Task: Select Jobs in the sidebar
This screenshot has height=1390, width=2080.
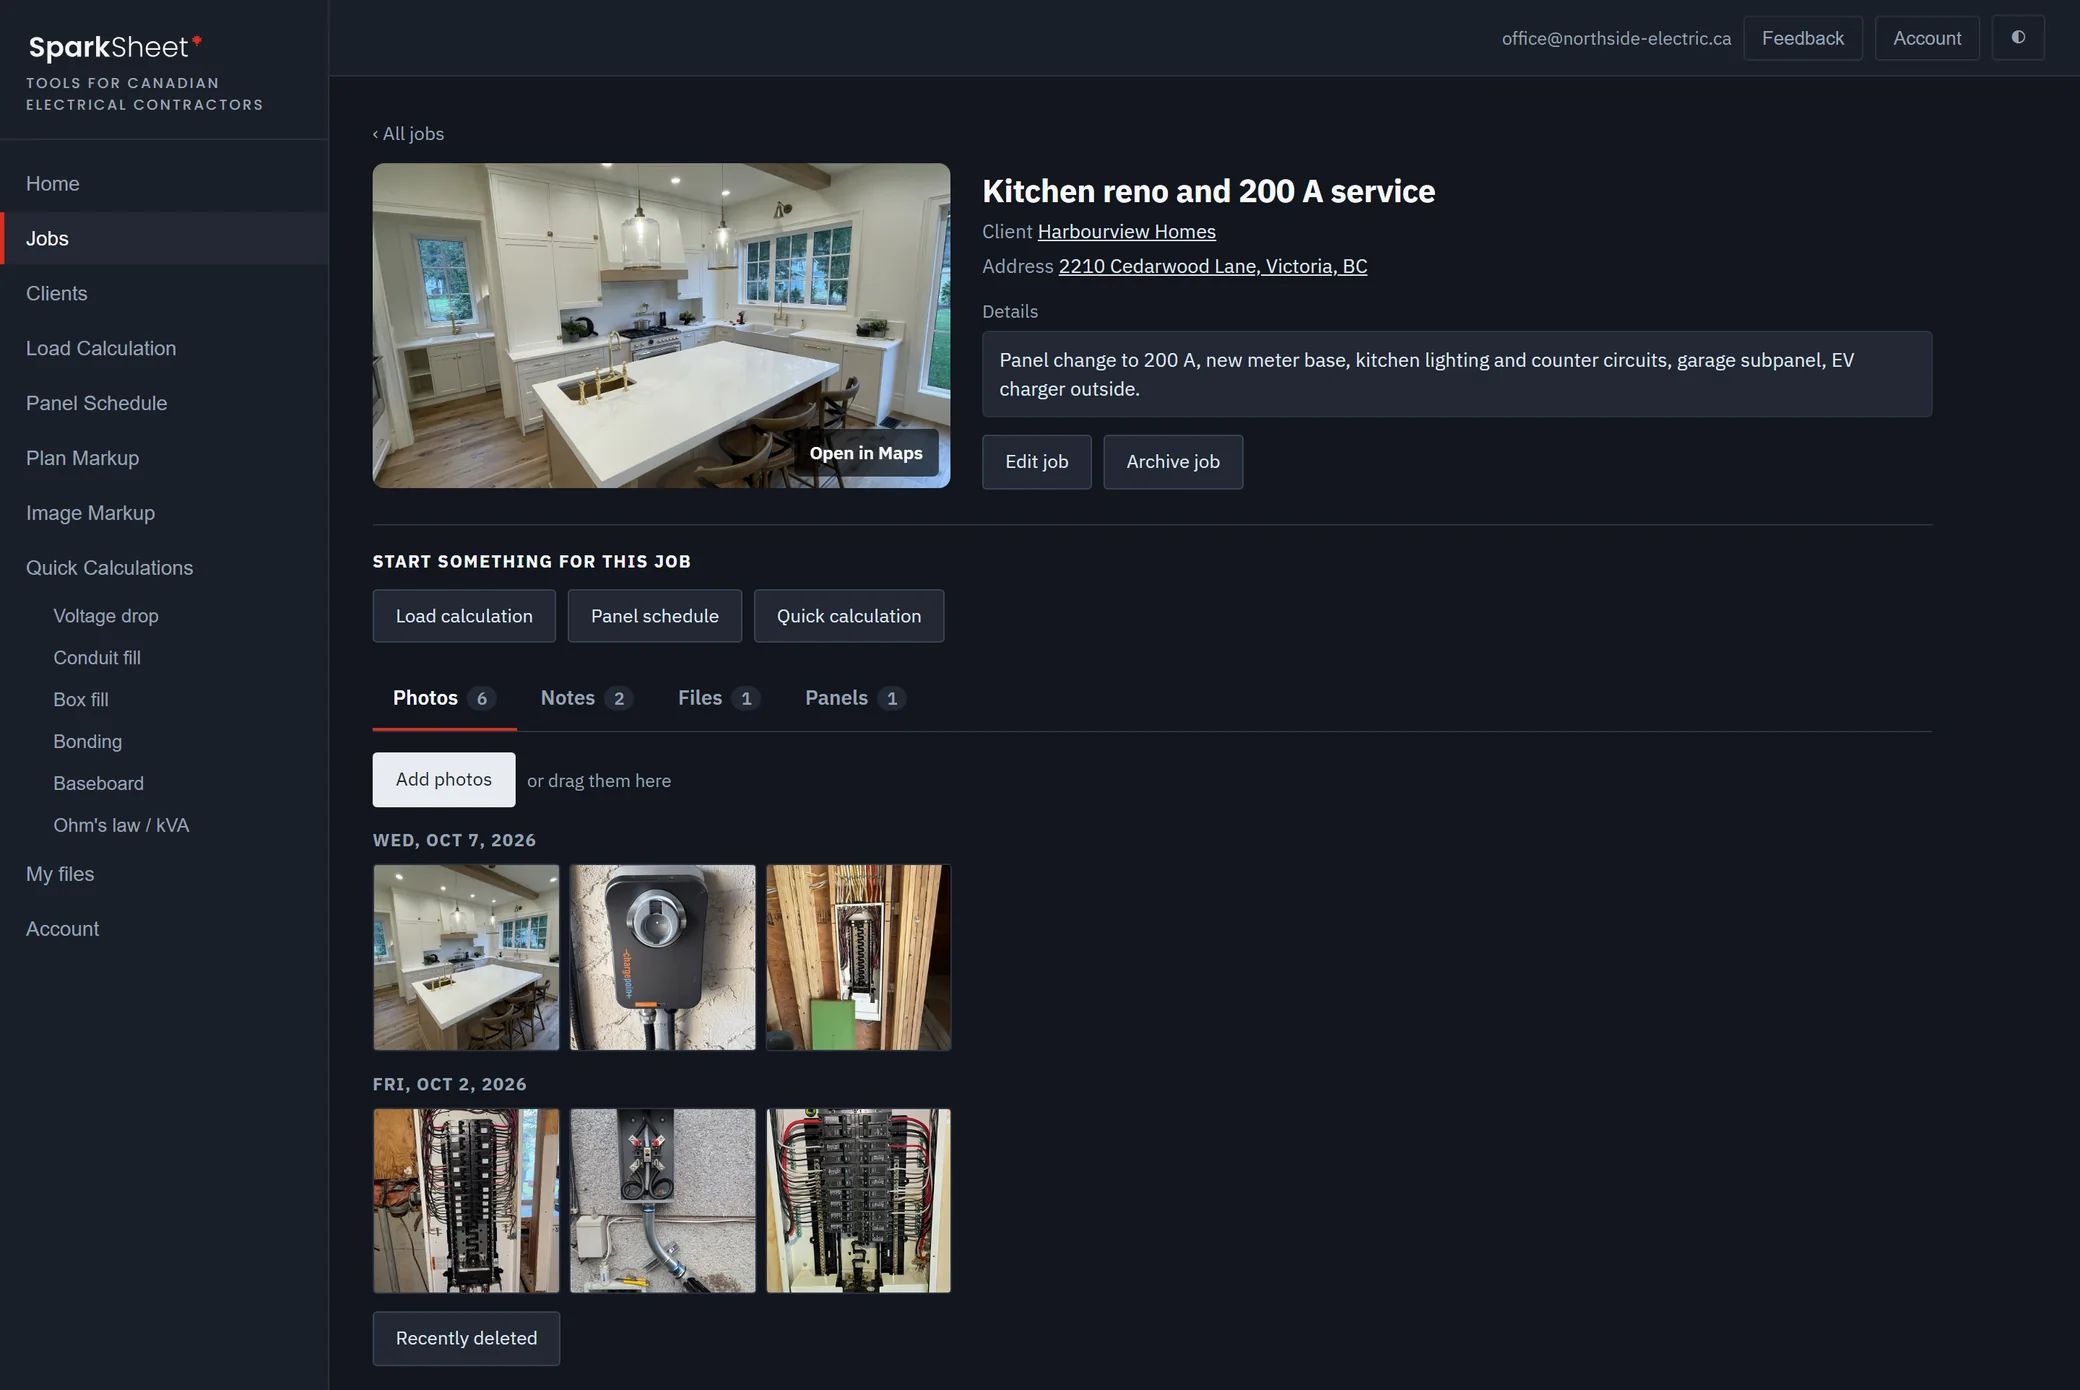Action: [164, 238]
